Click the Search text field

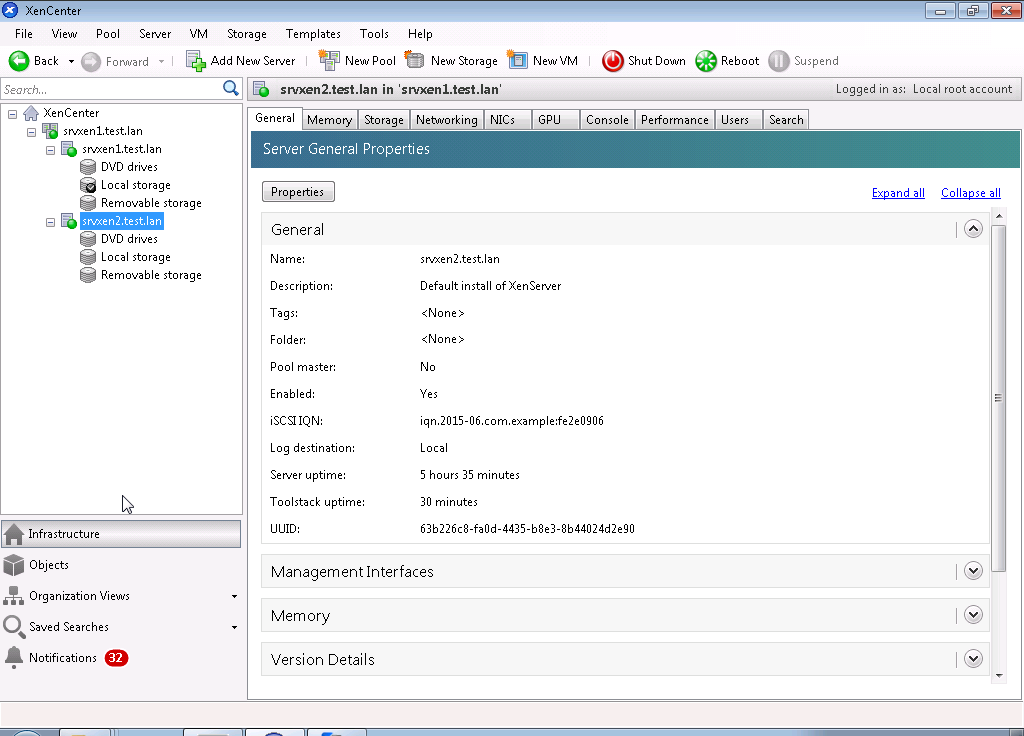pyautogui.click(x=111, y=89)
